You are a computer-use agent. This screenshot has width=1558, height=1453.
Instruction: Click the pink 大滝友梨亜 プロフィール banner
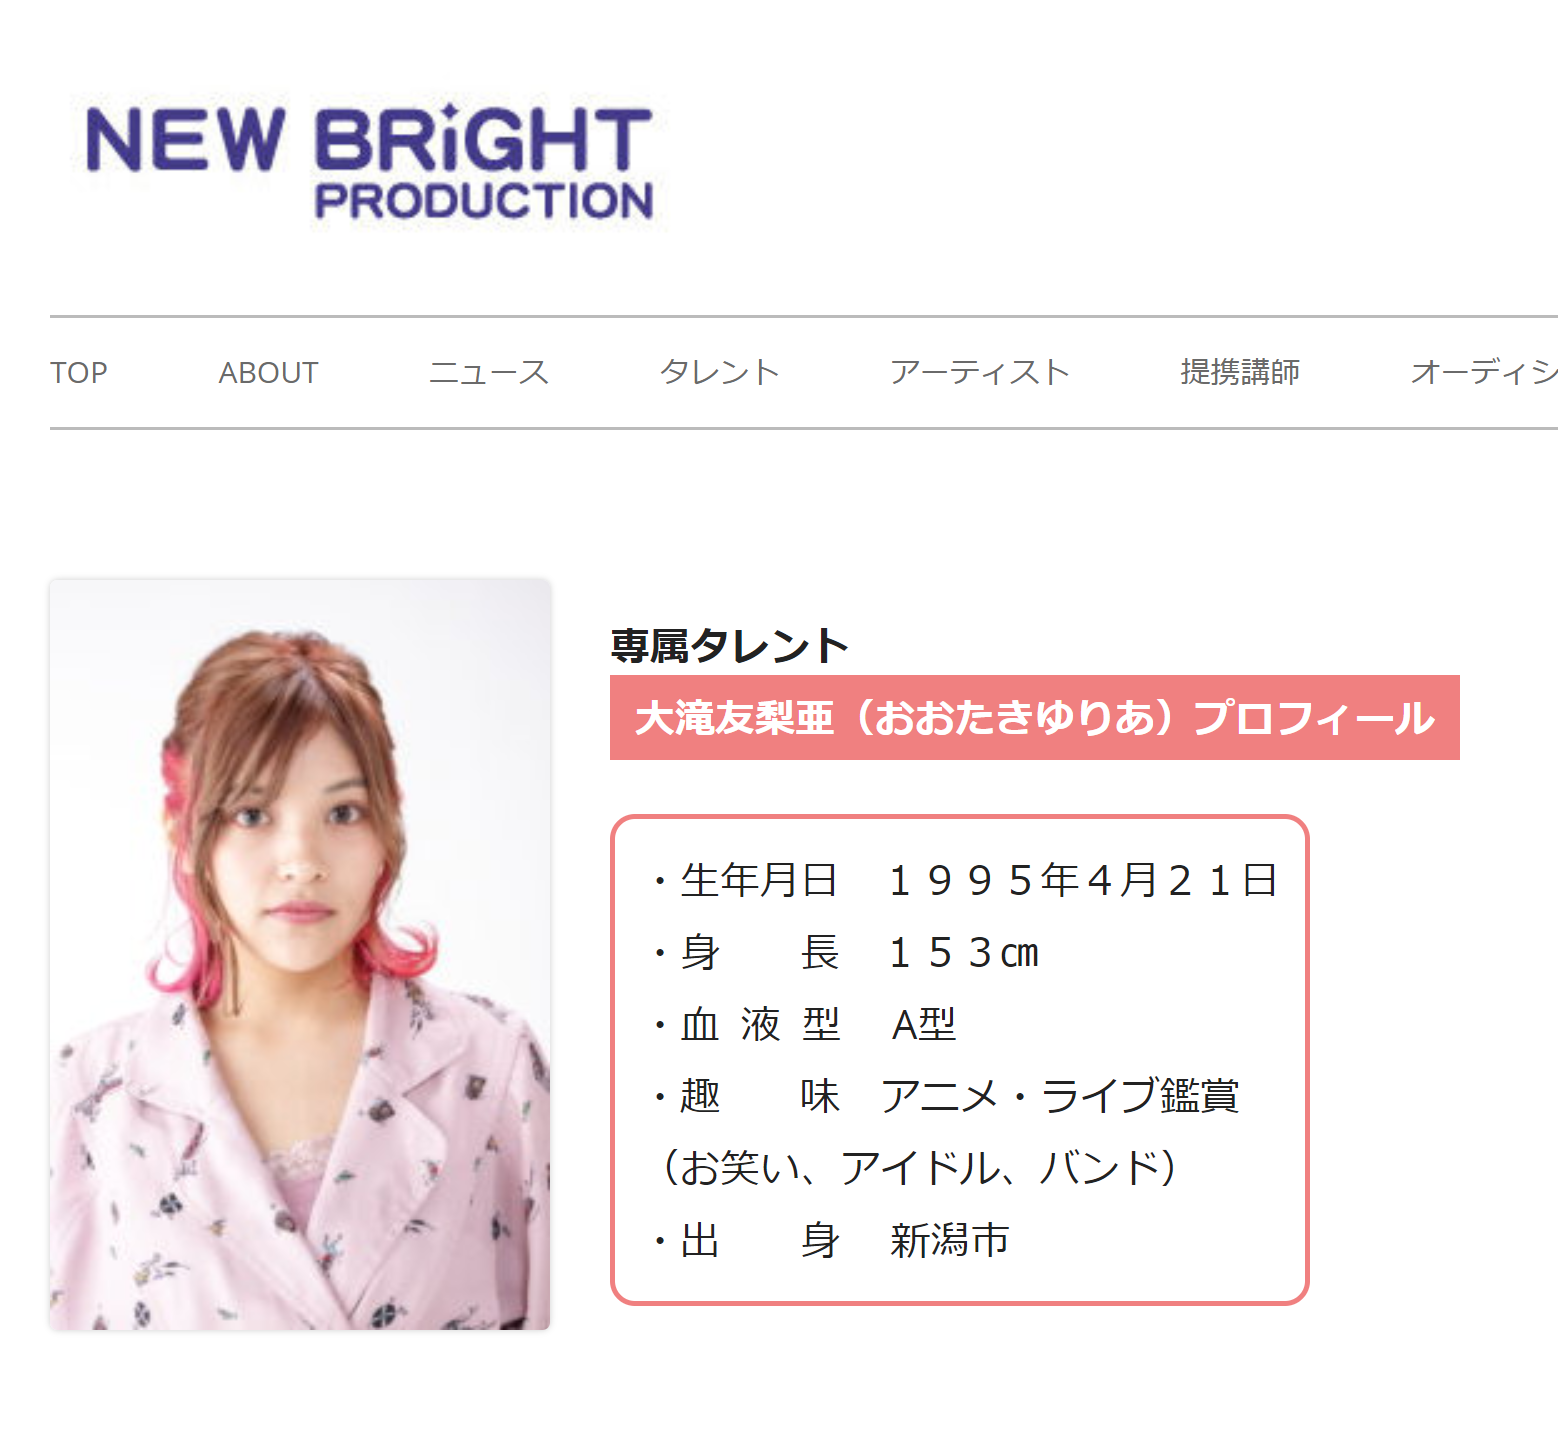(x=1035, y=718)
